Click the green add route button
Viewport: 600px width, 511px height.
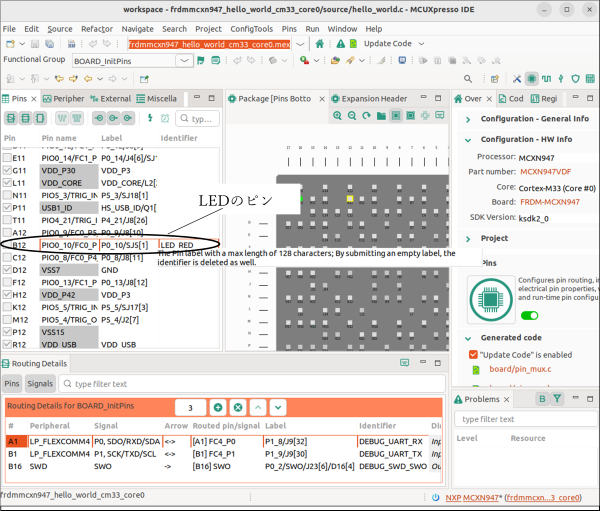(217, 408)
